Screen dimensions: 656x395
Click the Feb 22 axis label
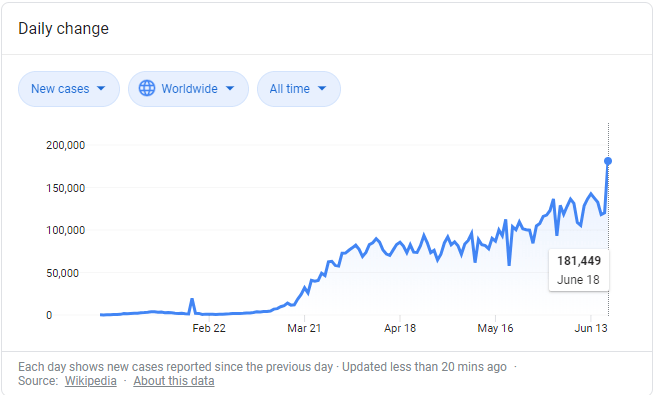pyautogui.click(x=209, y=328)
